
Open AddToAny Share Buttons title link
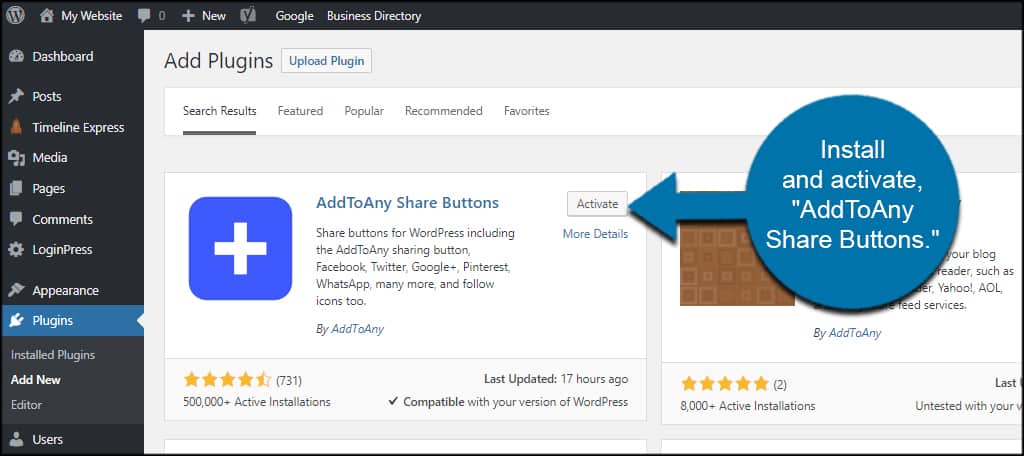[408, 203]
